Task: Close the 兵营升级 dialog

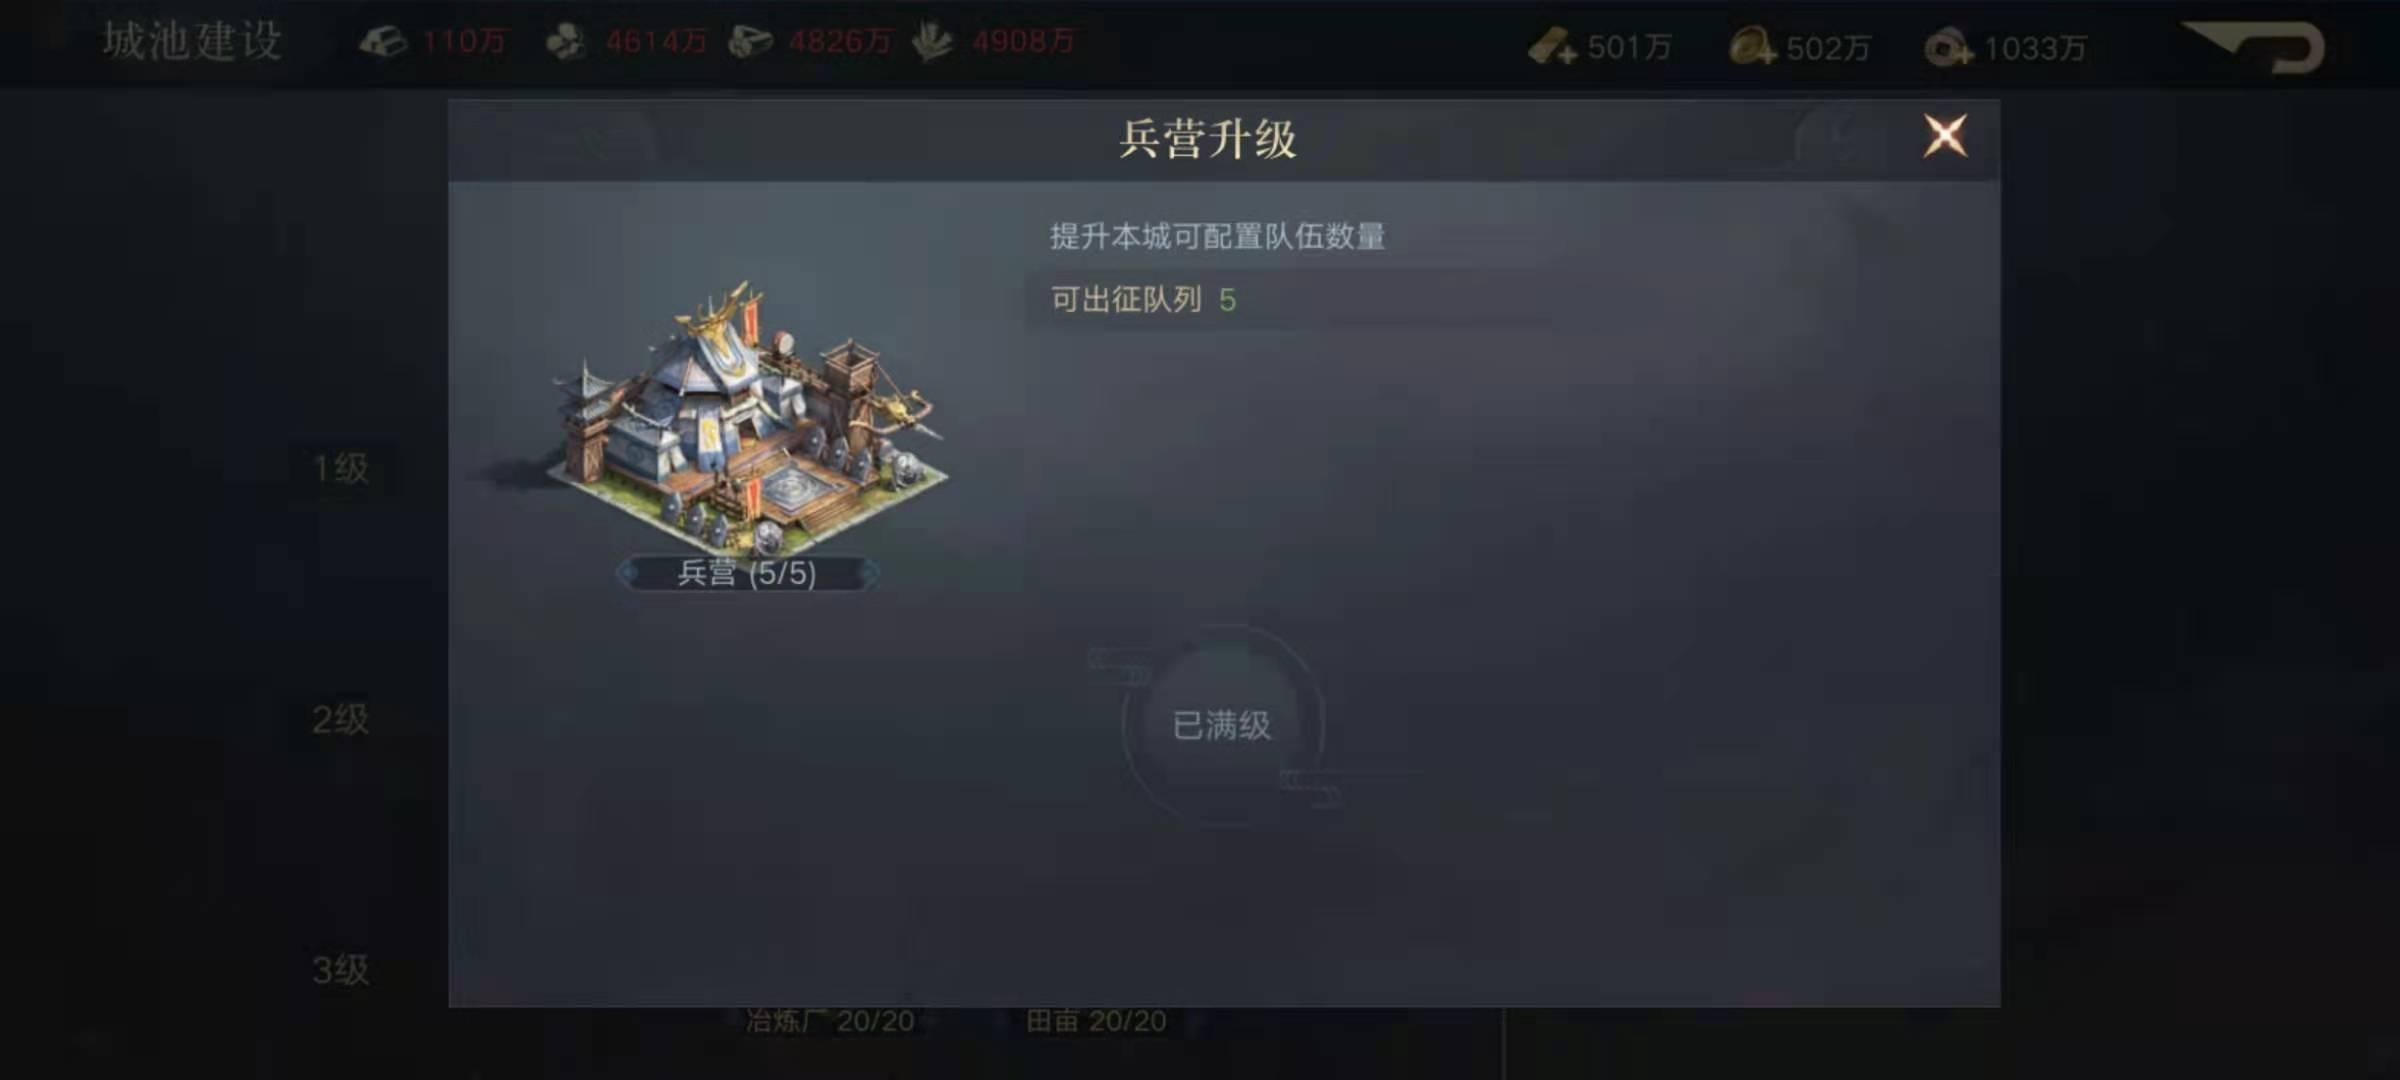Action: (1945, 136)
